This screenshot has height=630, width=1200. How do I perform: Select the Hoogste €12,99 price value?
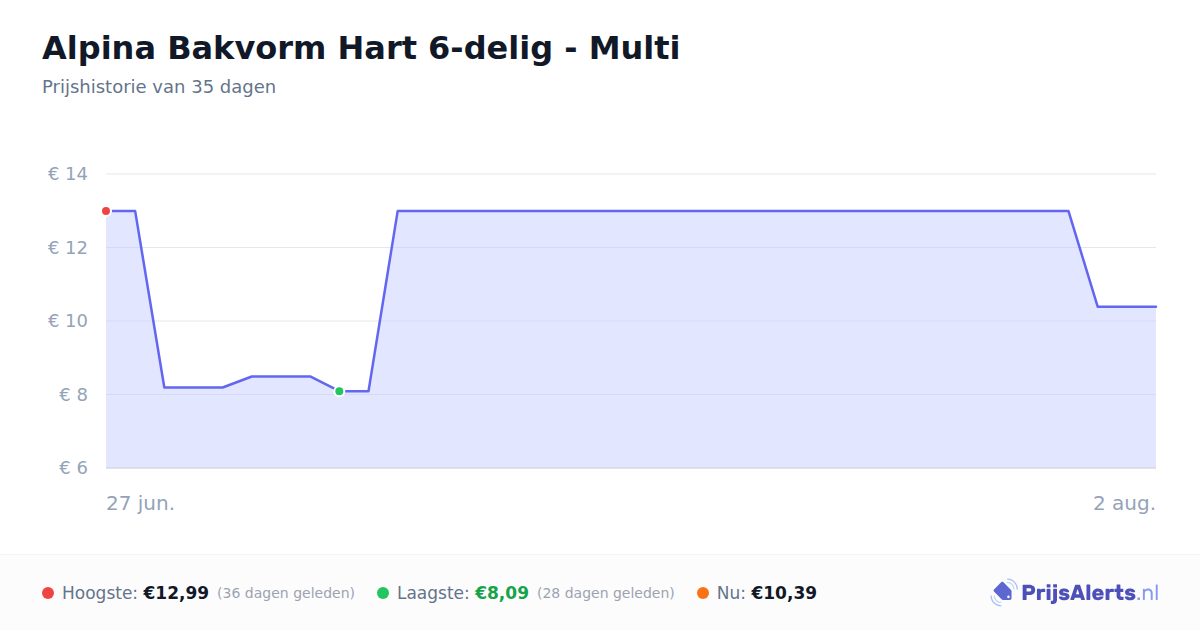pyautogui.click(x=176, y=593)
